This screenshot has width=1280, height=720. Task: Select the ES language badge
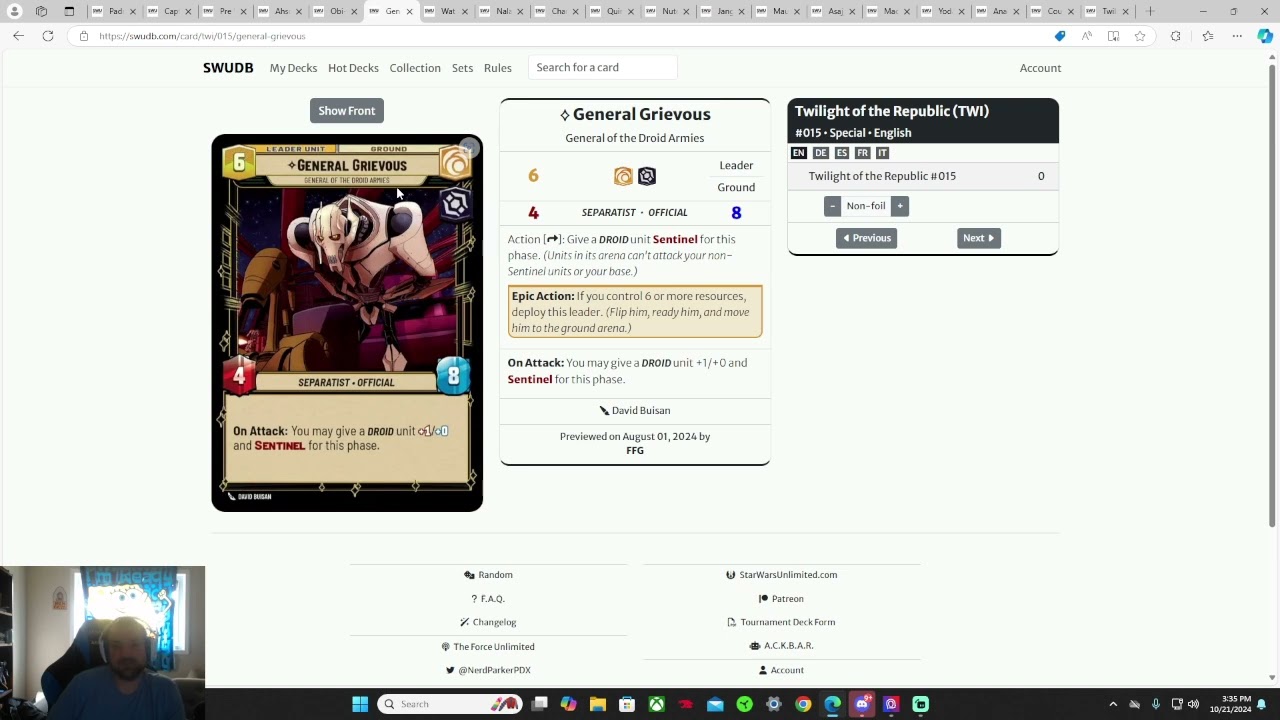(x=841, y=153)
